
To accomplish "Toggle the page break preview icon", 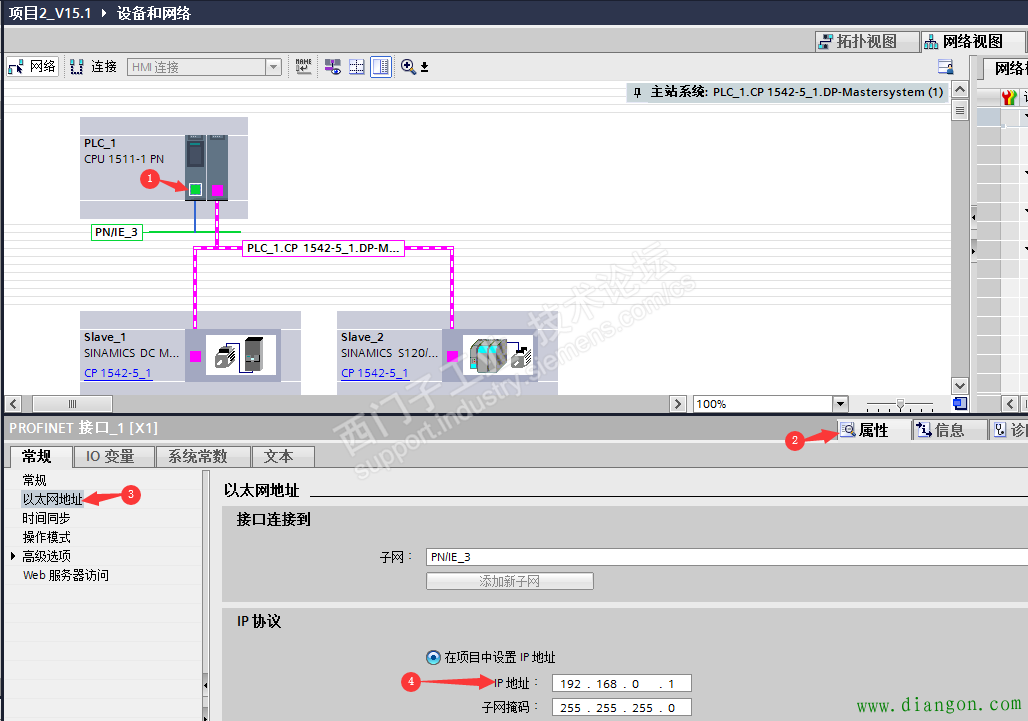I will (x=357, y=66).
